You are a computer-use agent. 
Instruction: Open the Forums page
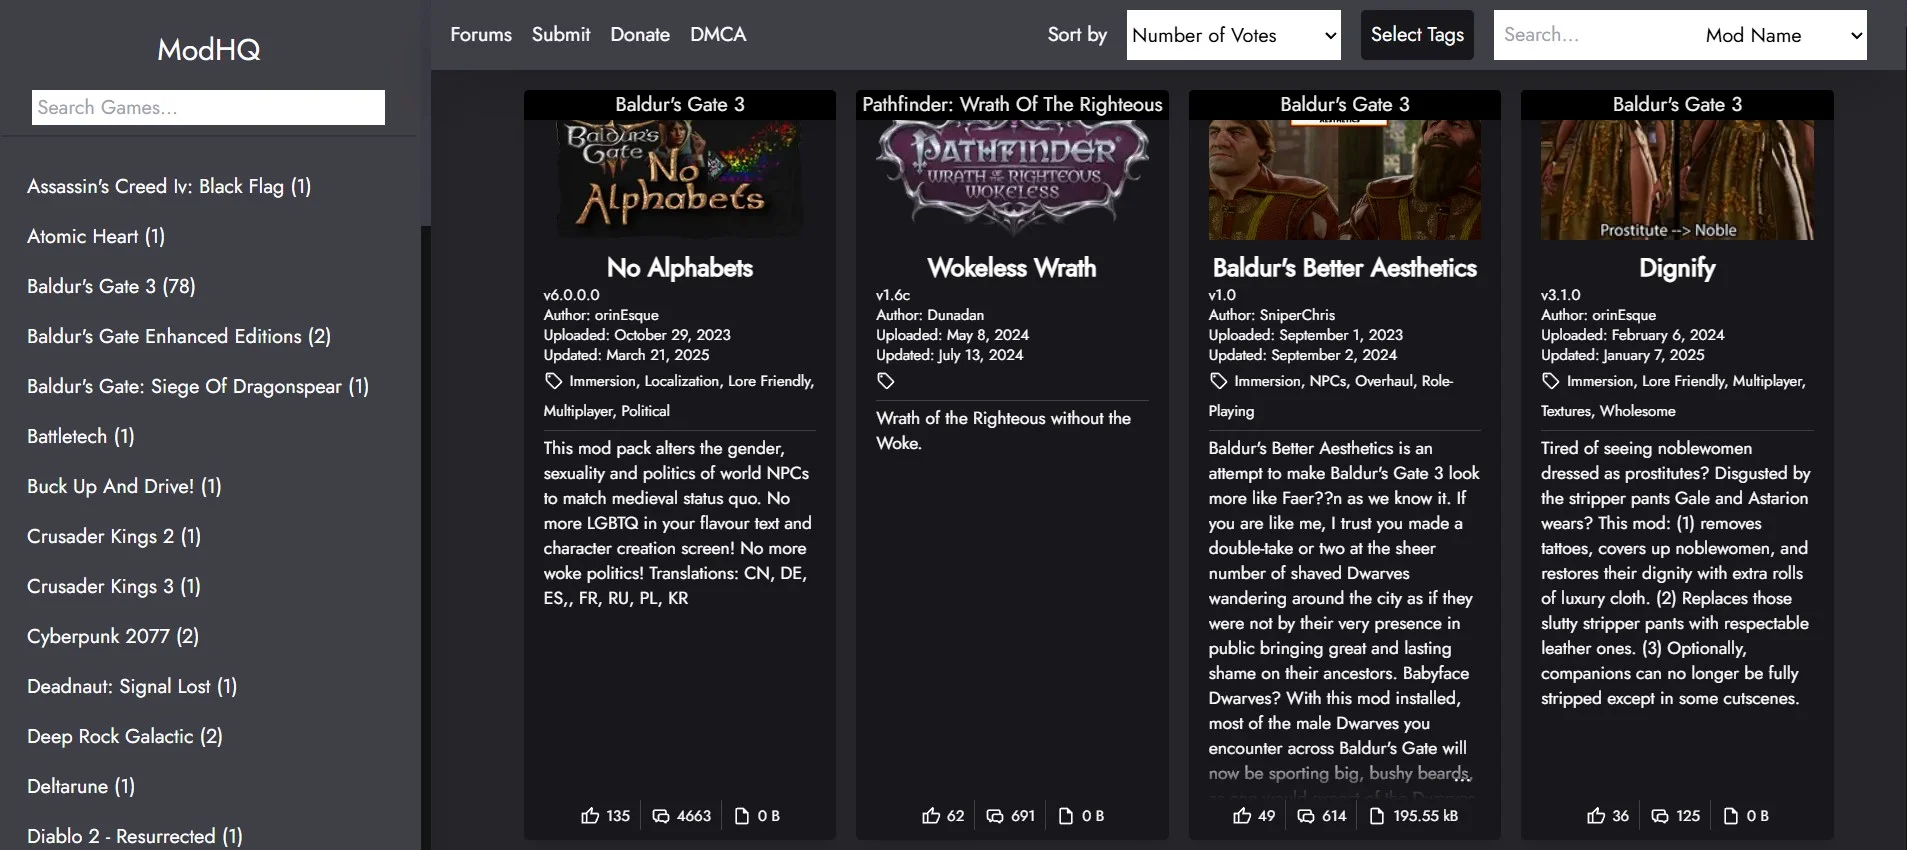(x=481, y=34)
